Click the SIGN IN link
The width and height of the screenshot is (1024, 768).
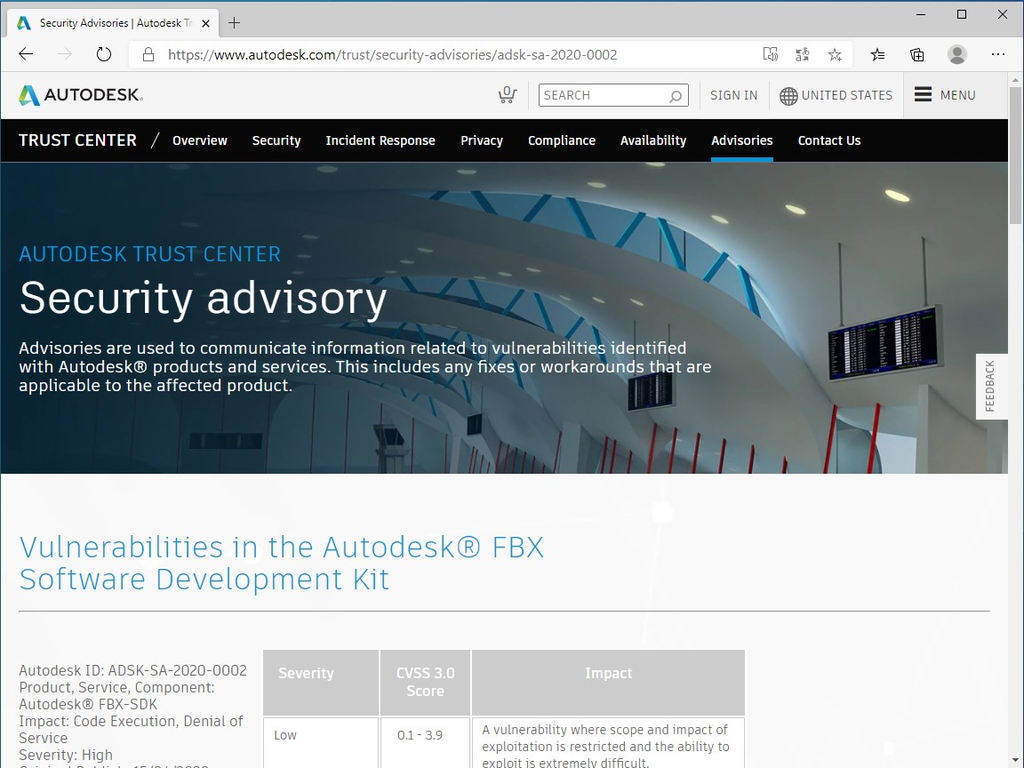coord(733,95)
